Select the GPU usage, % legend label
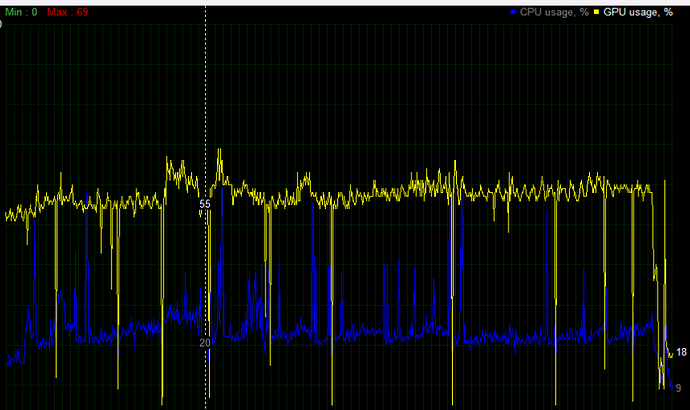690x410 pixels. 638,12
